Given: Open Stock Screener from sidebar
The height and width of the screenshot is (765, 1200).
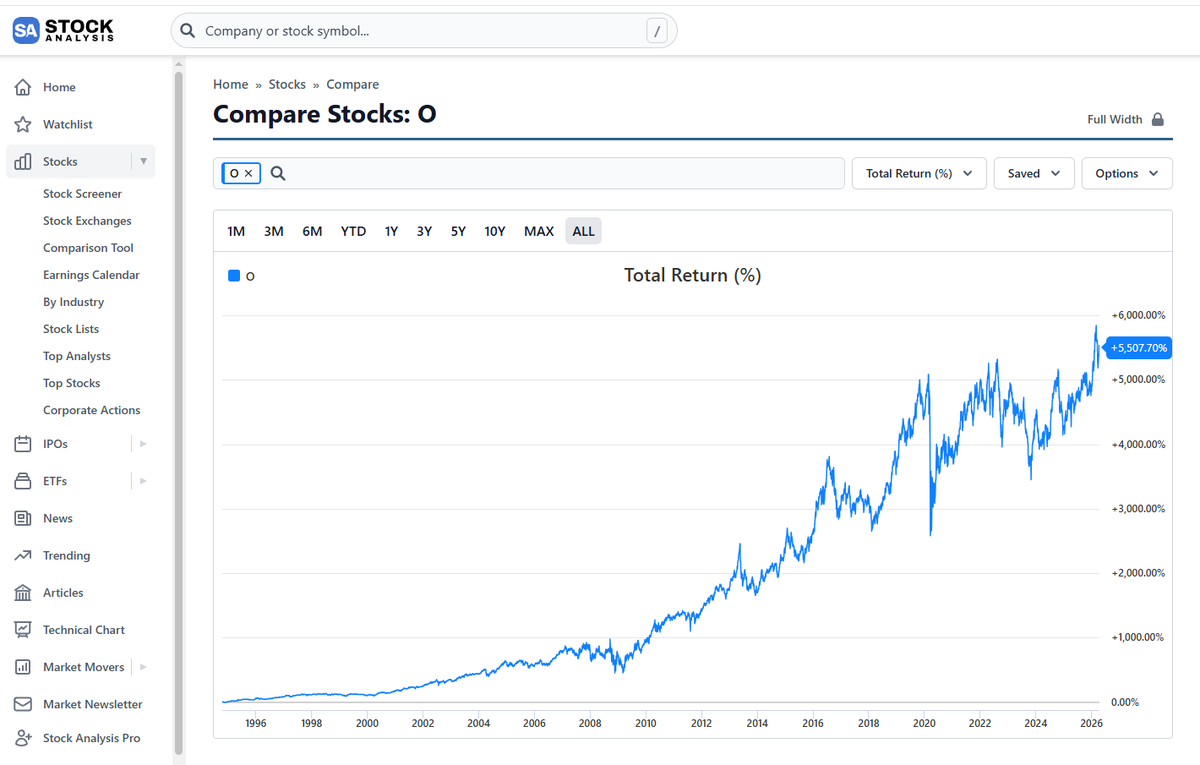Looking at the screenshot, I should coord(82,194).
